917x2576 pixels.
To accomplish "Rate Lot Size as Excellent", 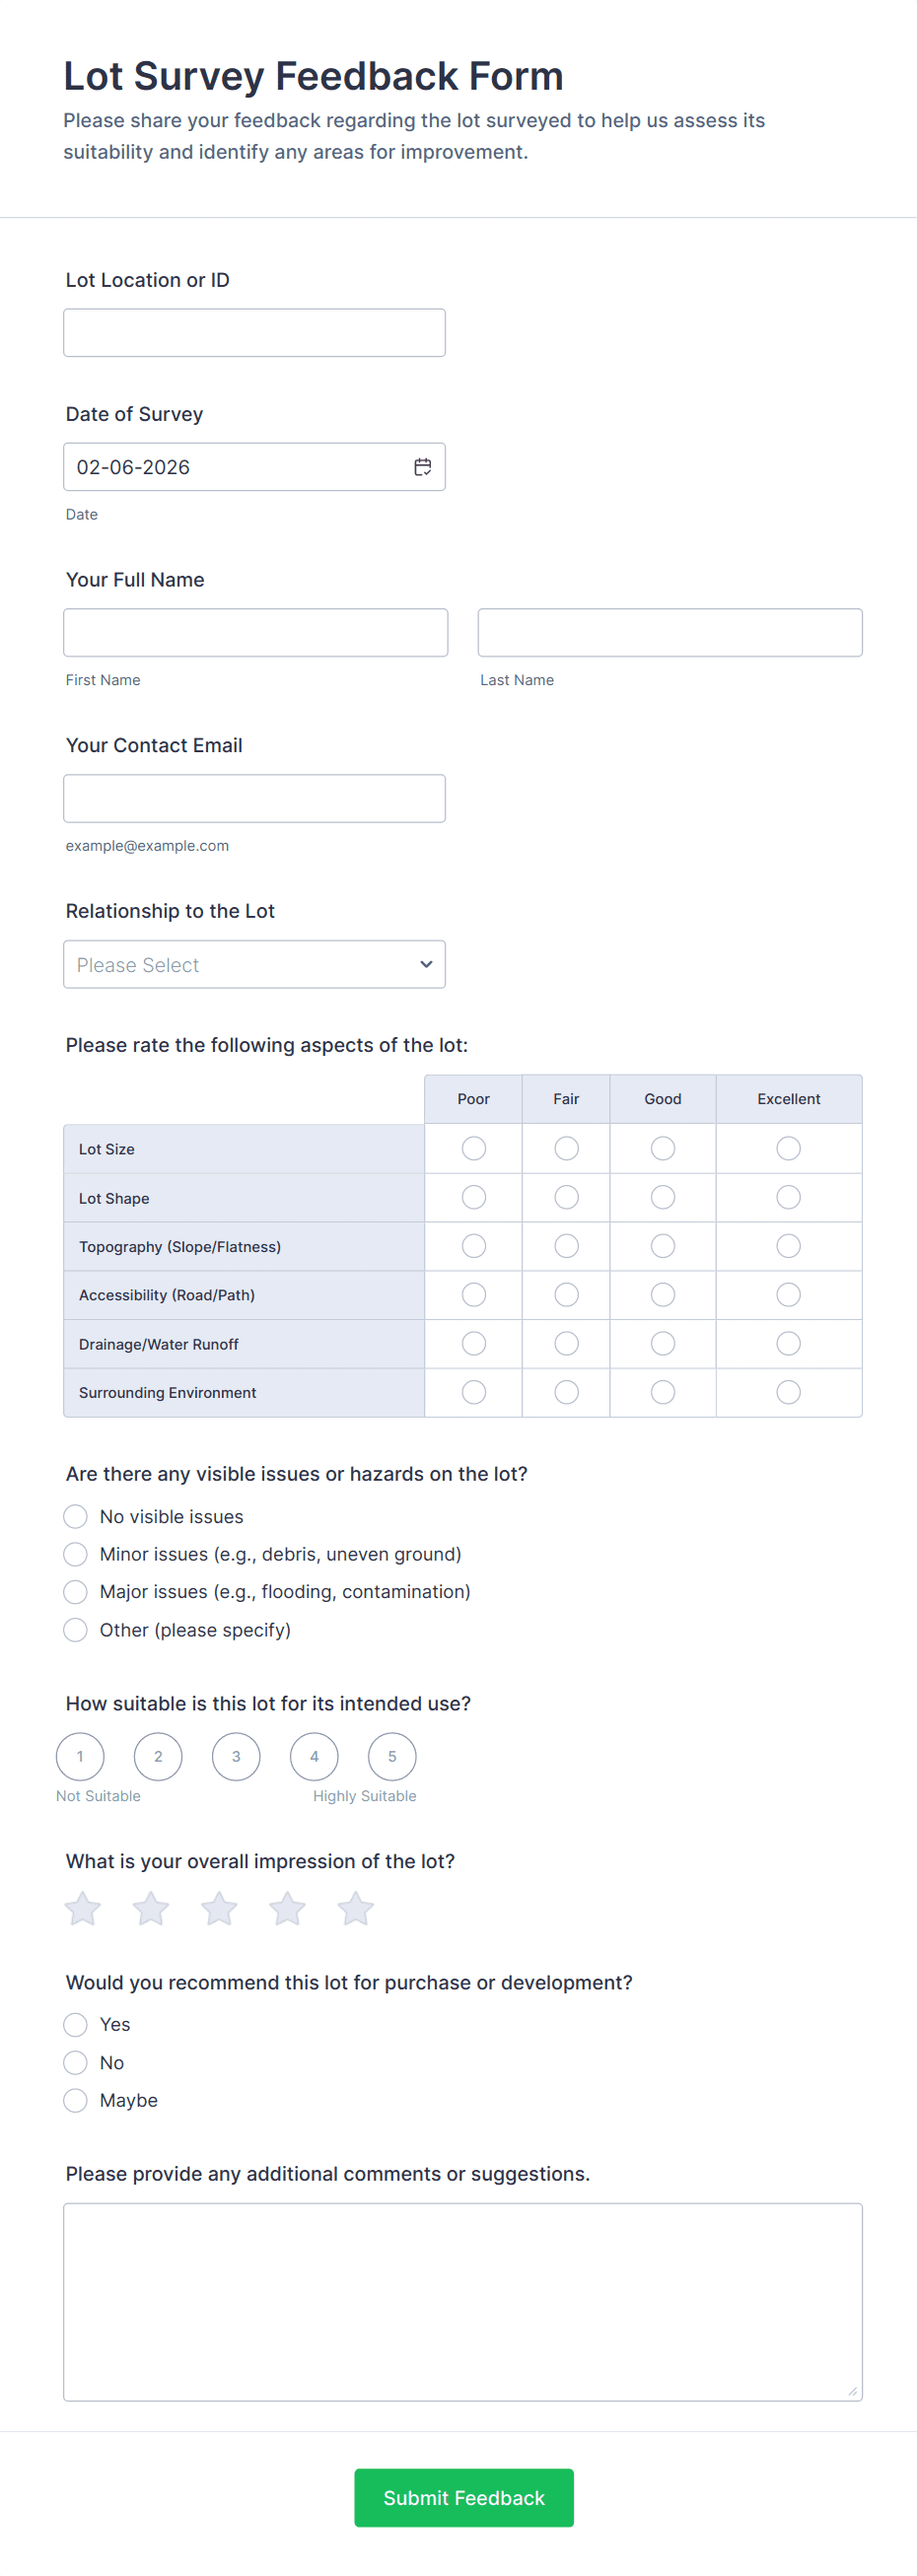I will coord(788,1148).
